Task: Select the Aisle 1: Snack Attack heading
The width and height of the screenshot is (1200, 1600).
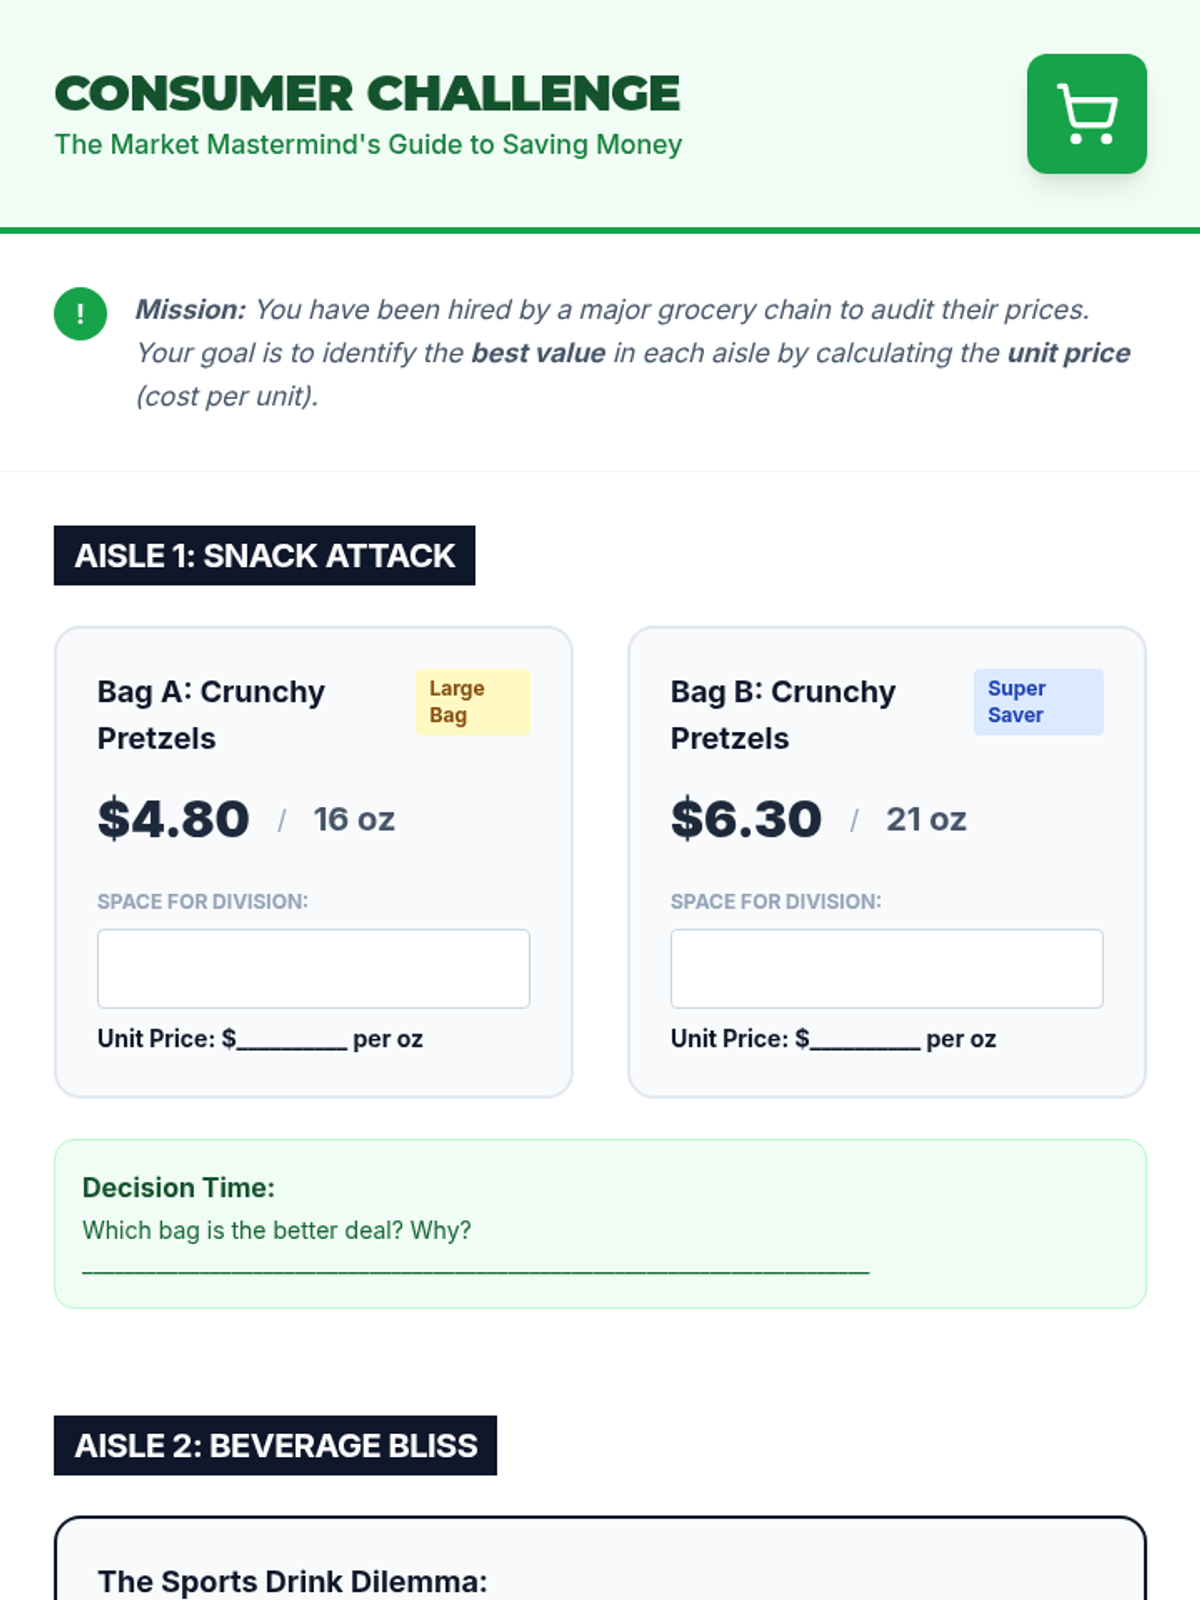Action: [264, 555]
